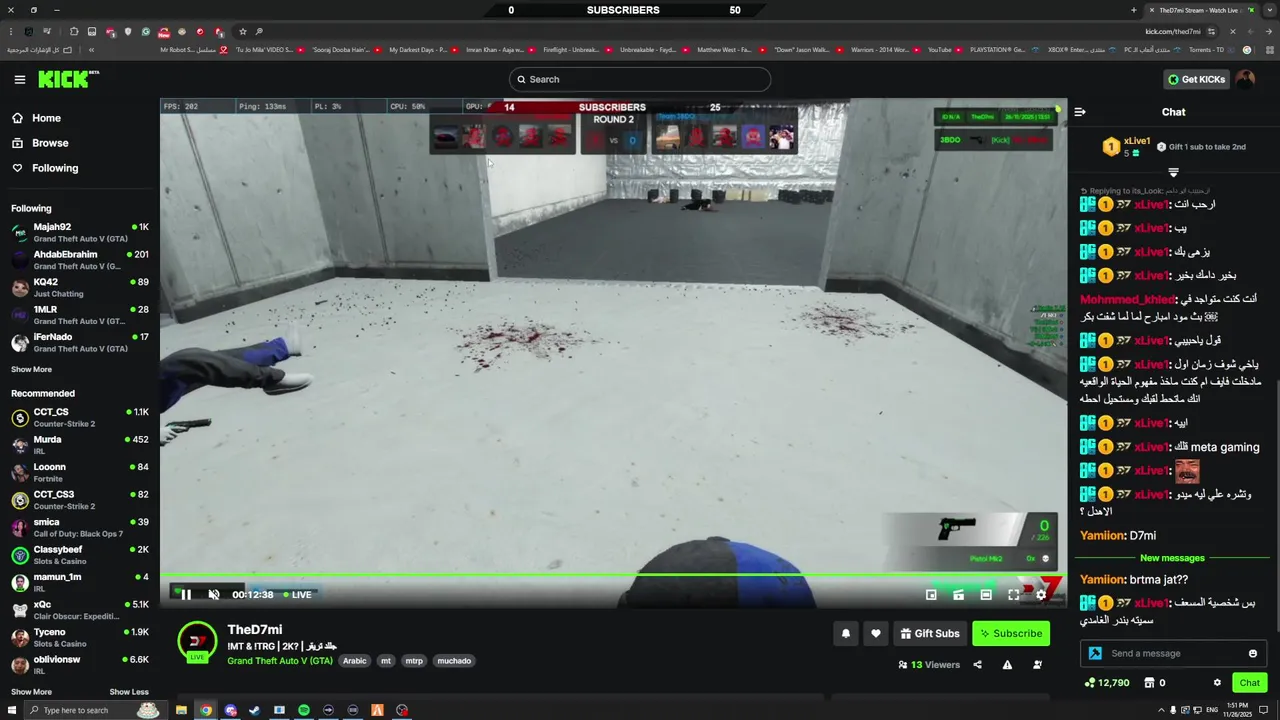The image size is (1280, 720).
Task: Open video player settings gear
Action: (1041, 594)
